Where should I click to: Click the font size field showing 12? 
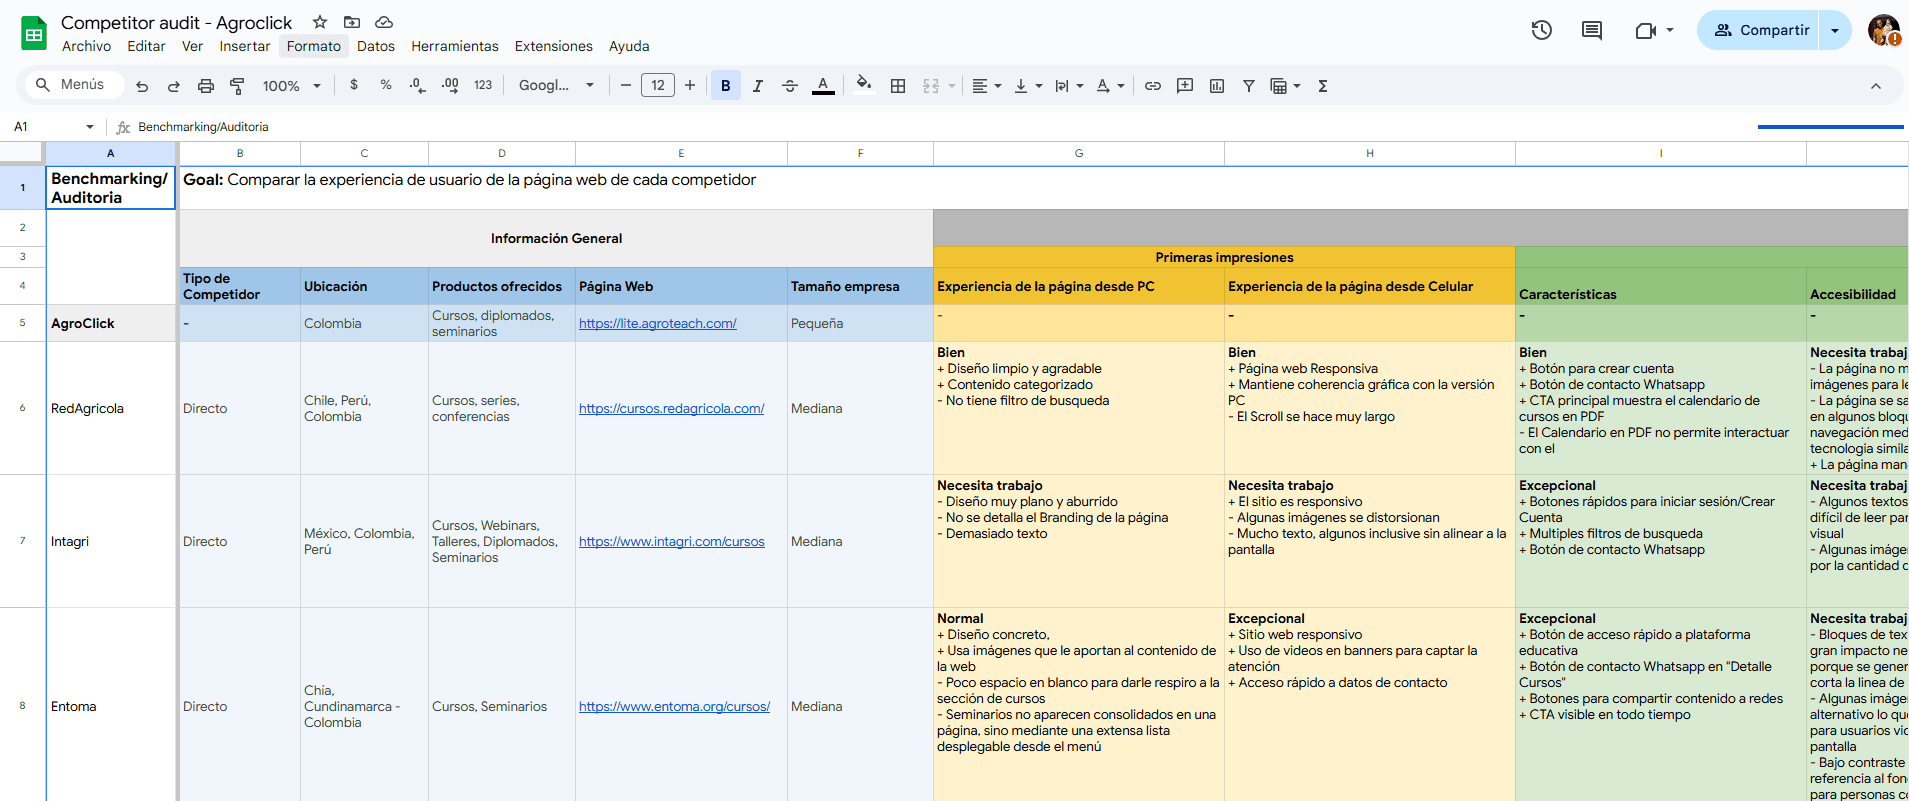tap(658, 86)
